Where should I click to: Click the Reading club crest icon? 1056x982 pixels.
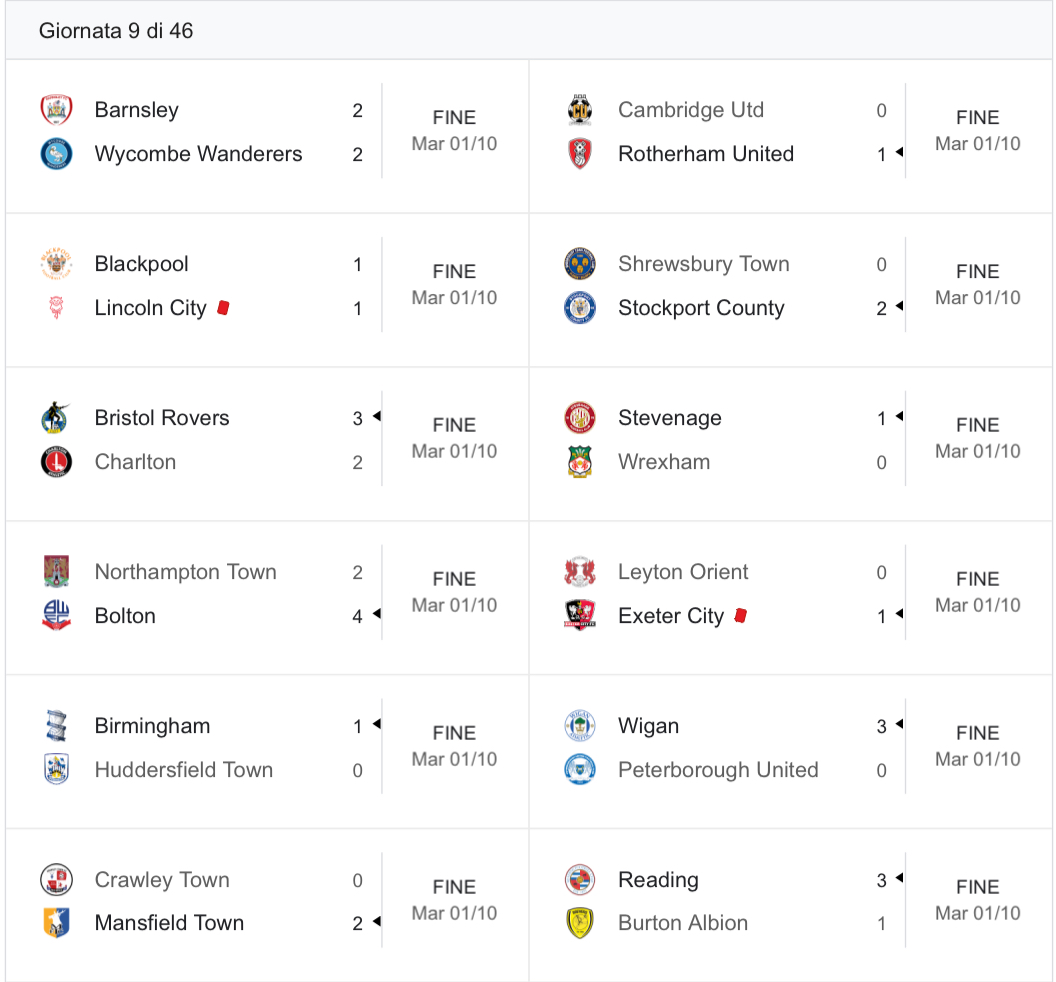tap(580, 879)
